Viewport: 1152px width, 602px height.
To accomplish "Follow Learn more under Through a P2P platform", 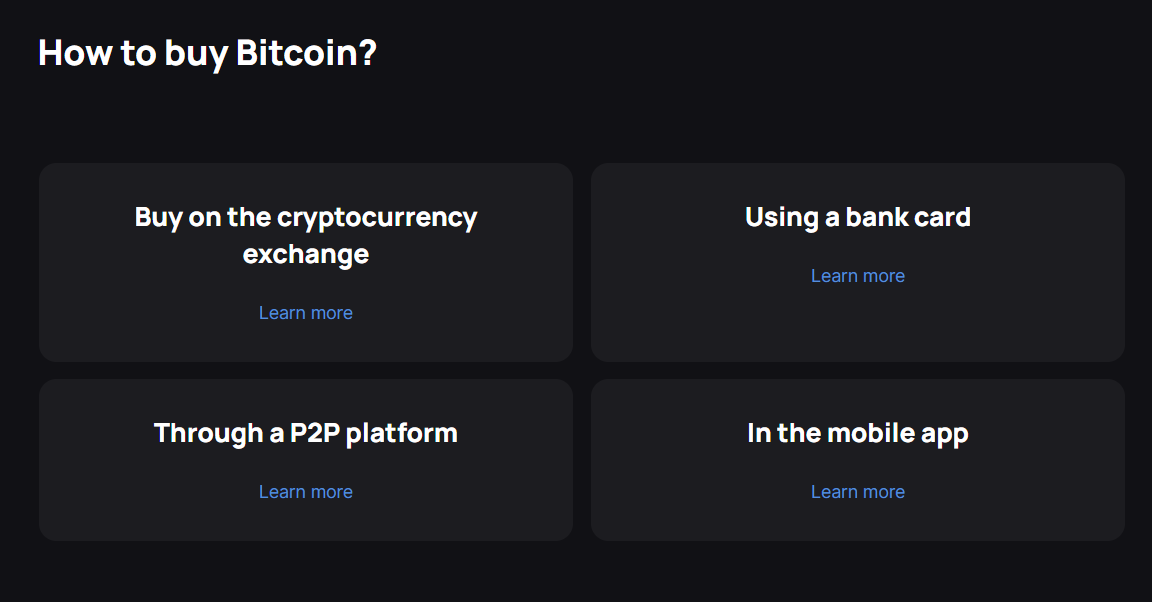I will 306,492.
